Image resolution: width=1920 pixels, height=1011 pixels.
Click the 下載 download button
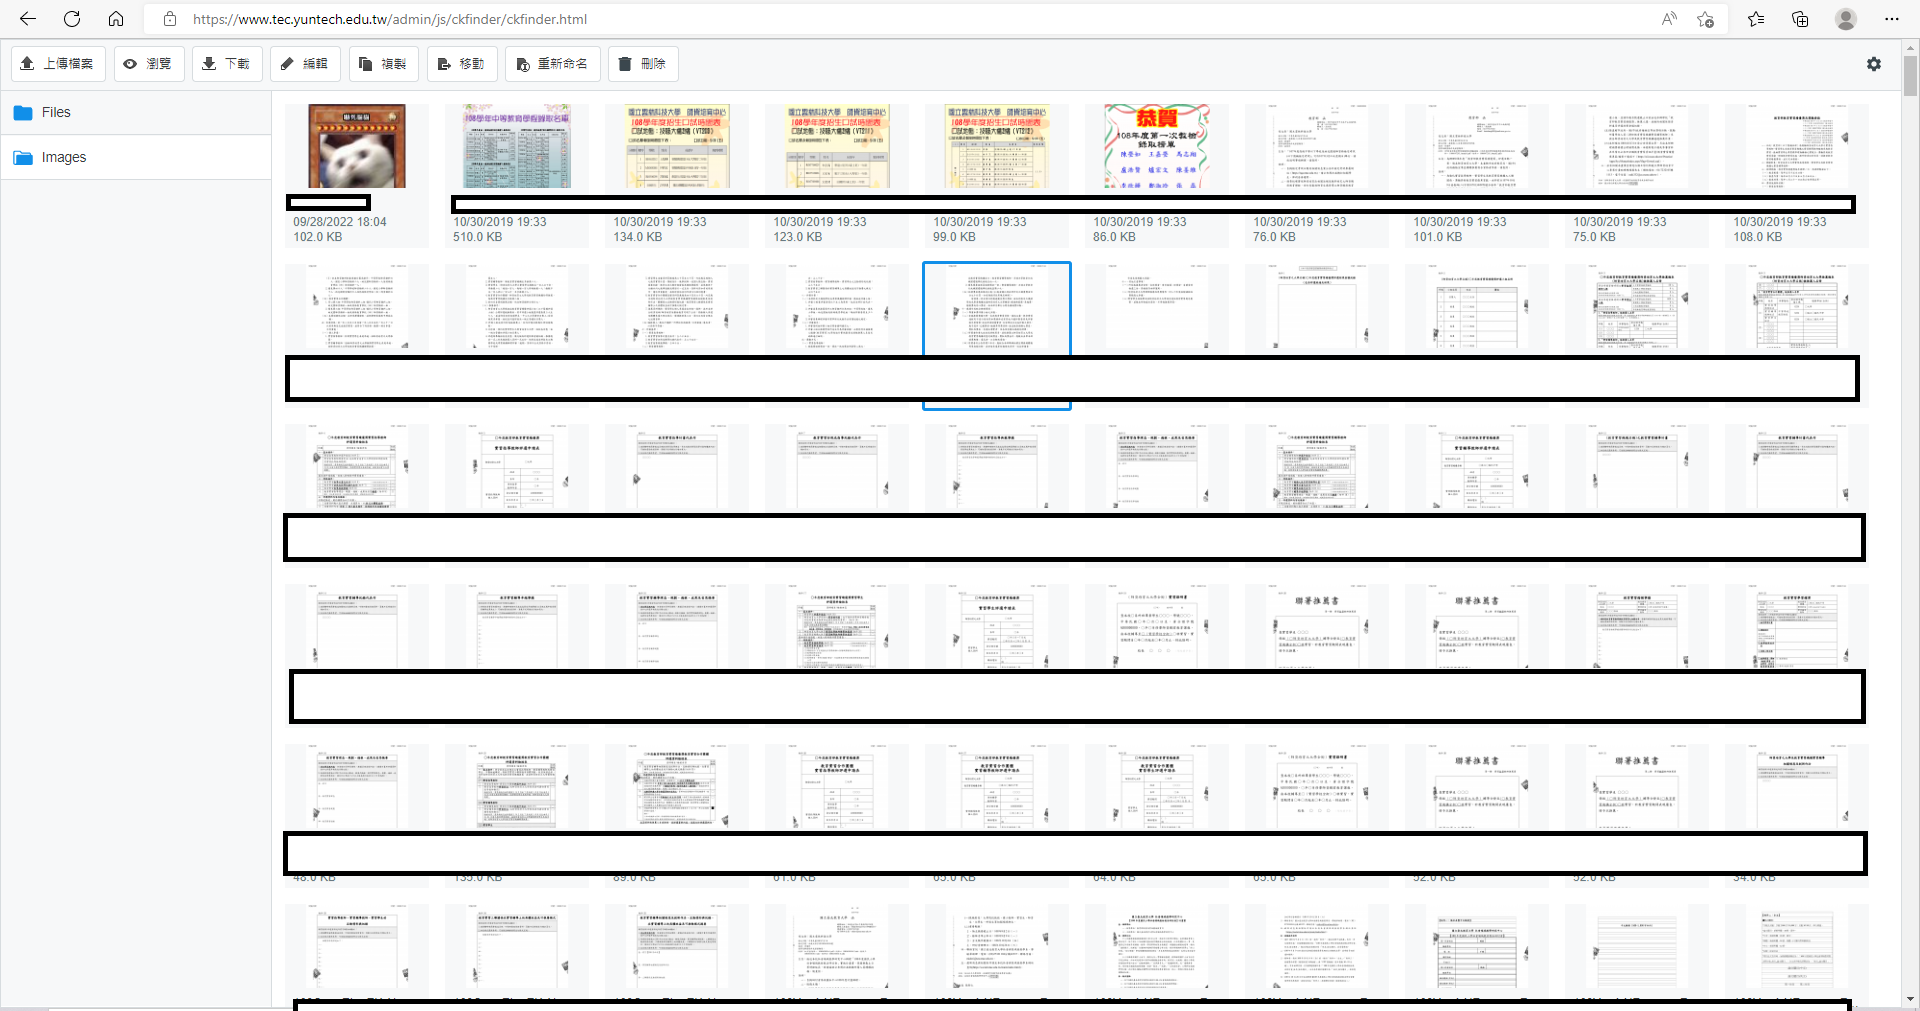point(226,64)
